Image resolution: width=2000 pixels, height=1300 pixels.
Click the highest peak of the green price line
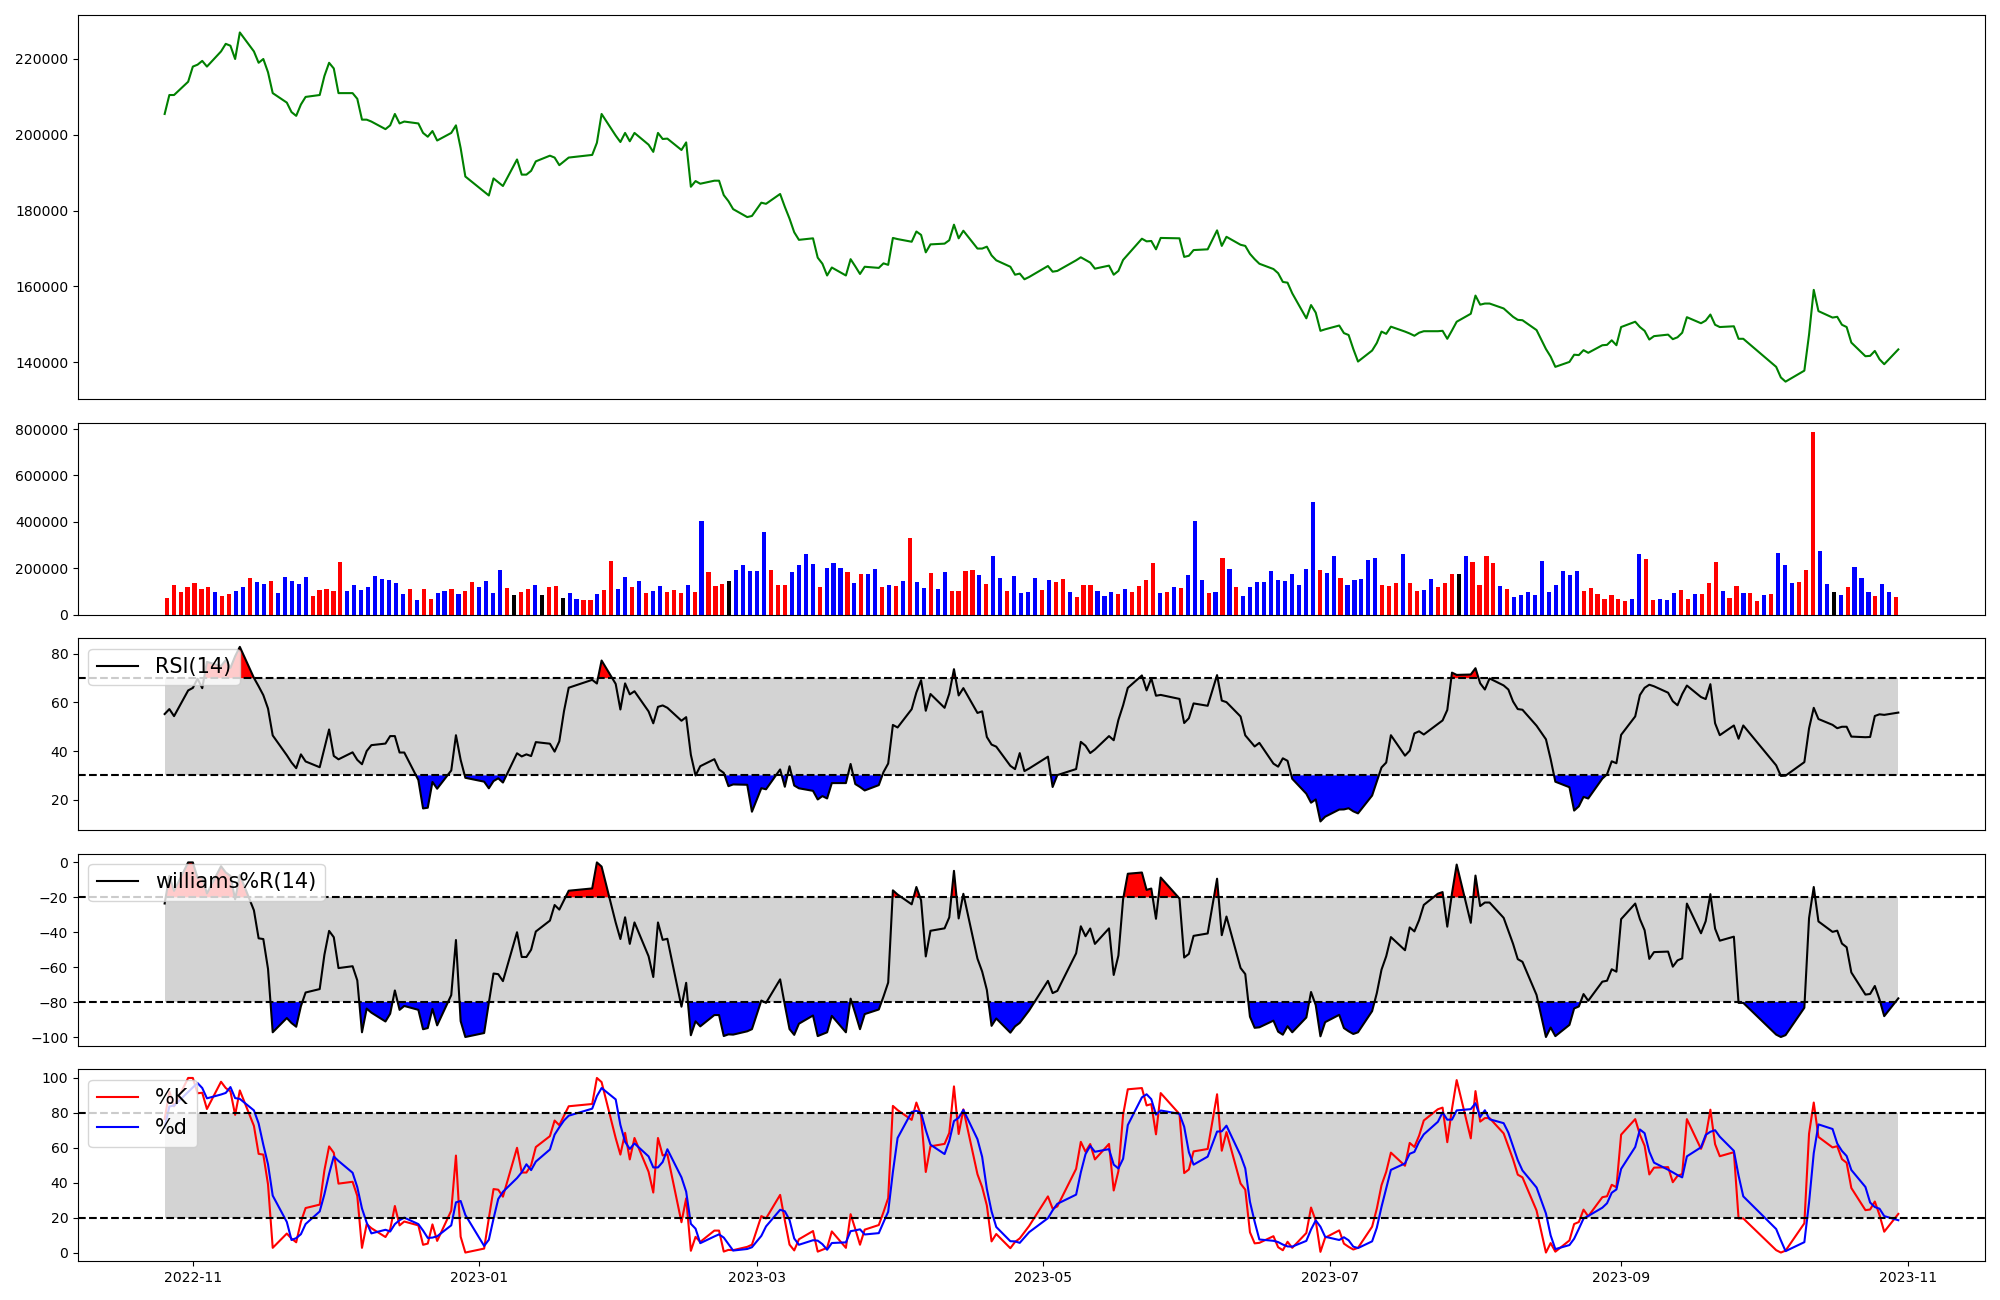point(239,33)
